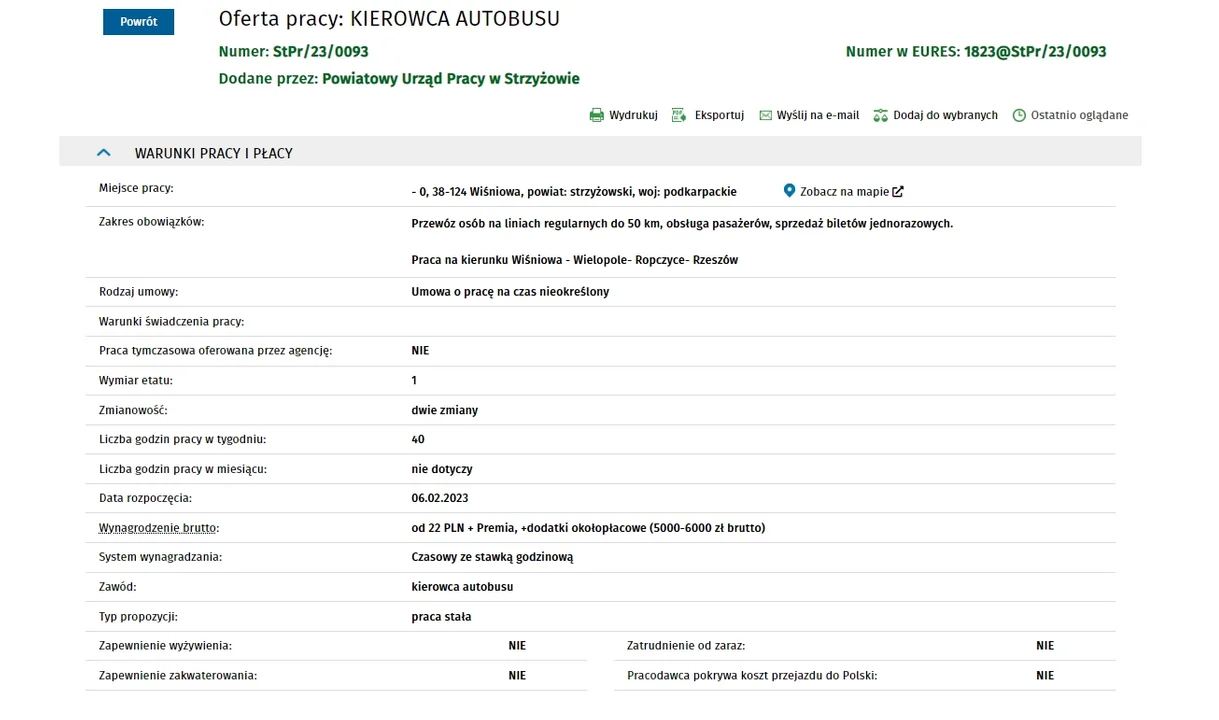Click the Eksportuj link
The image size is (1219, 720).
point(719,115)
